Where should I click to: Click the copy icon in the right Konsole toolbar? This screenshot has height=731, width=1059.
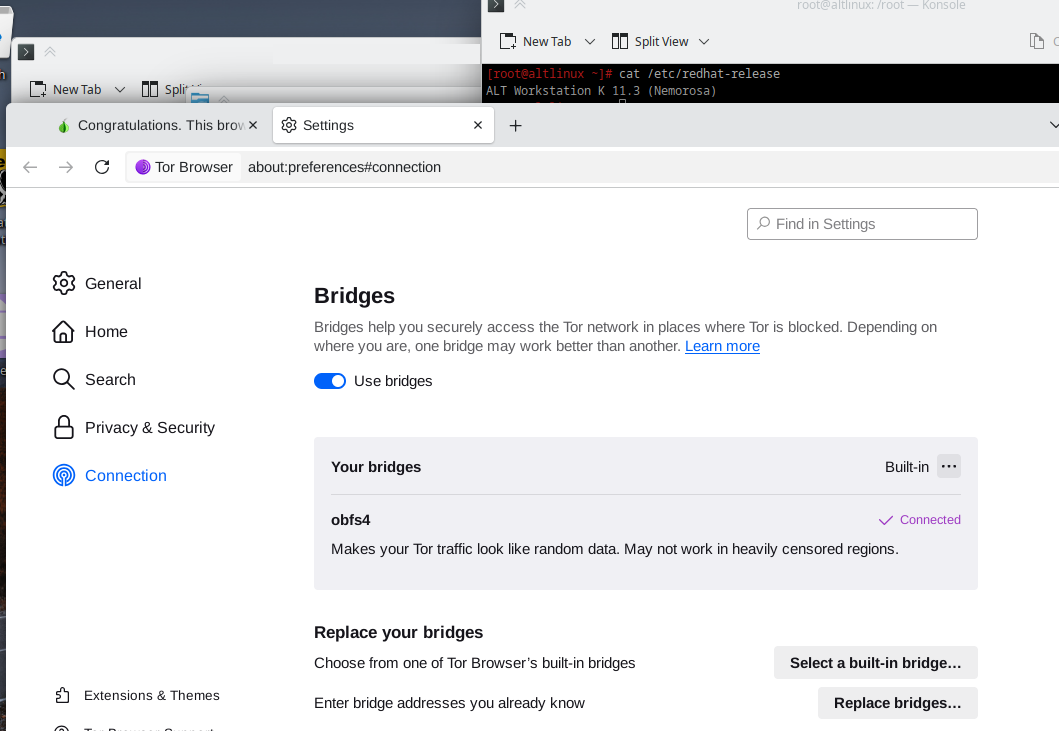click(x=1037, y=41)
